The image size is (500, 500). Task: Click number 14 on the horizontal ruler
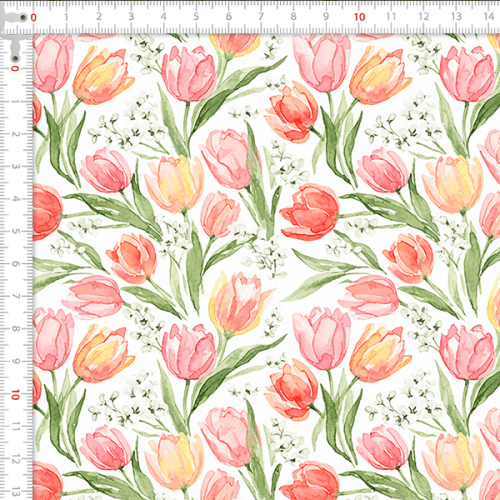click(489, 16)
